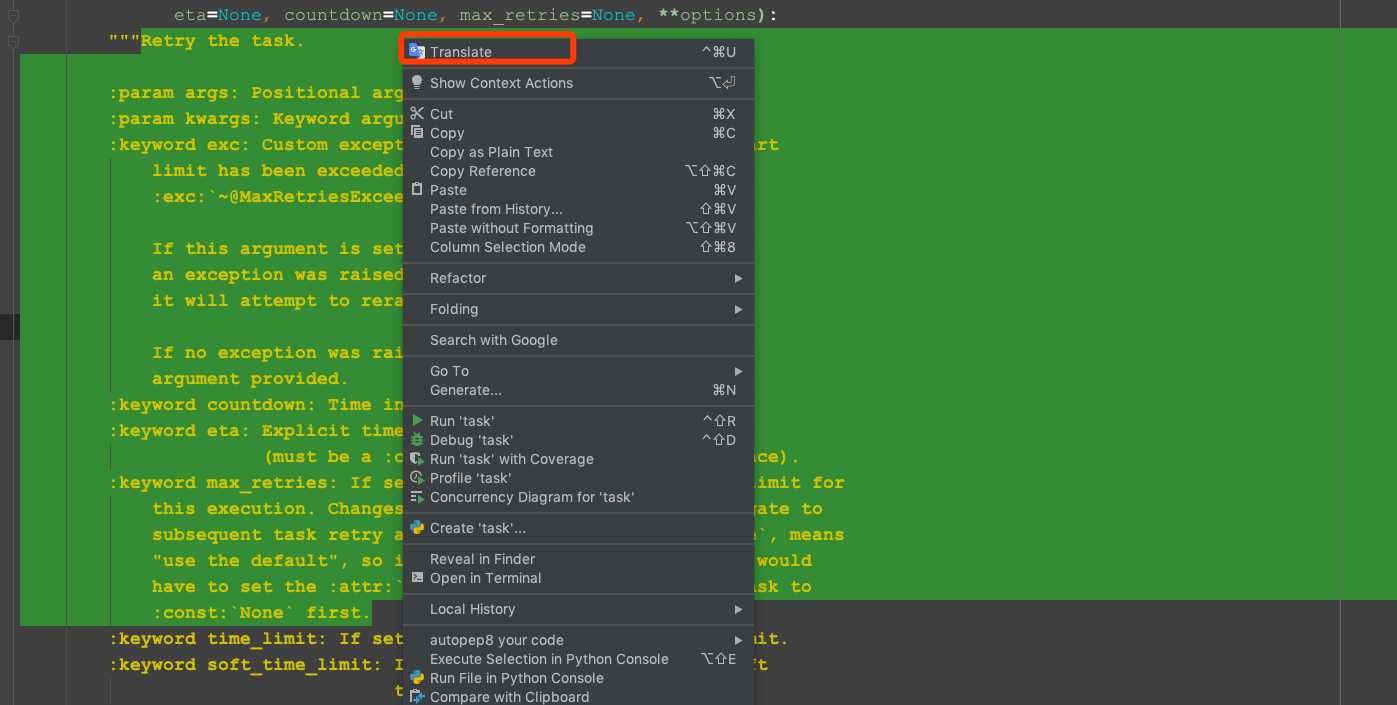Choose Generate... from the menu
1397x705 pixels.
coord(578,390)
